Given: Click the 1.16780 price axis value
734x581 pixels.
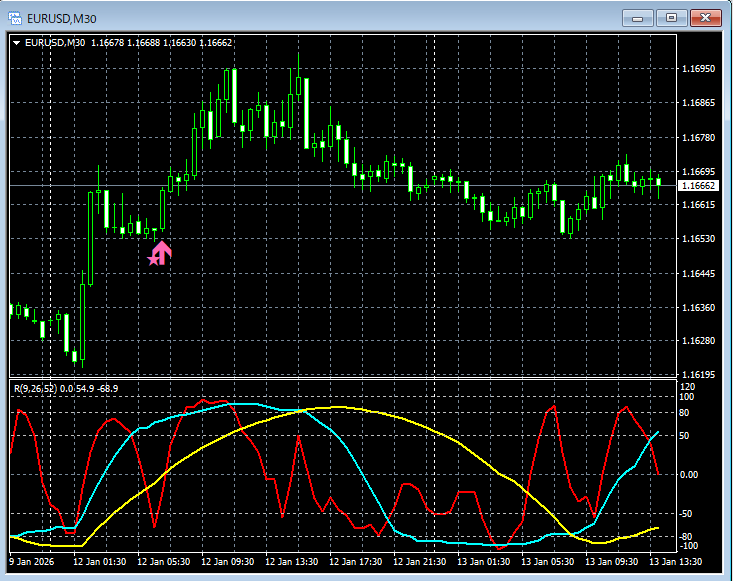Looking at the screenshot, I should click(x=698, y=138).
